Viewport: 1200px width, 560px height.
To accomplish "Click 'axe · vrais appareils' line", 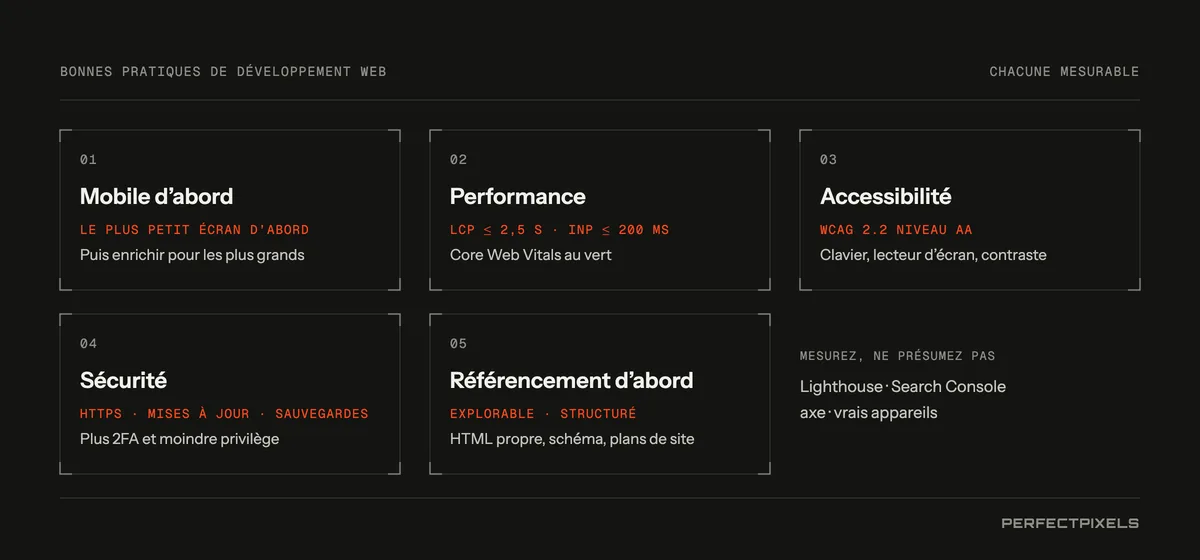I will coord(869,413).
